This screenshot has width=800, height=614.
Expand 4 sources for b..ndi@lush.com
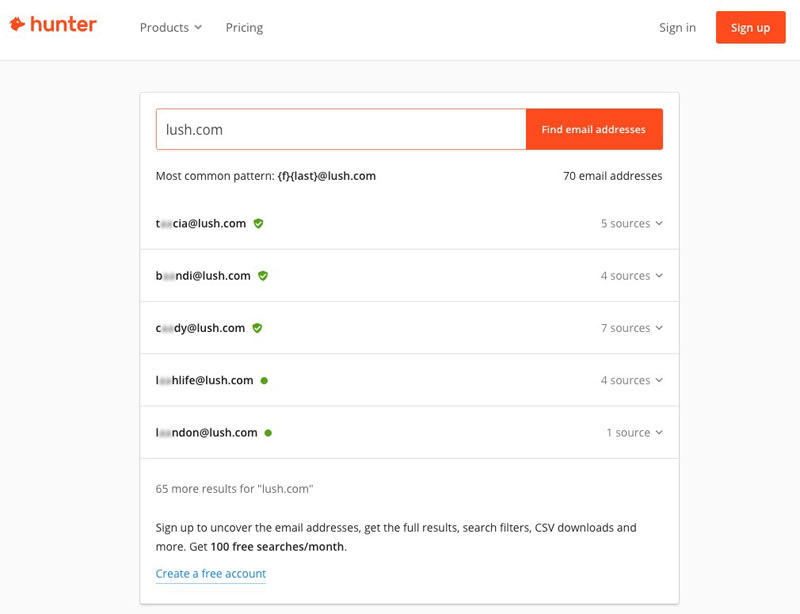pyautogui.click(x=632, y=276)
